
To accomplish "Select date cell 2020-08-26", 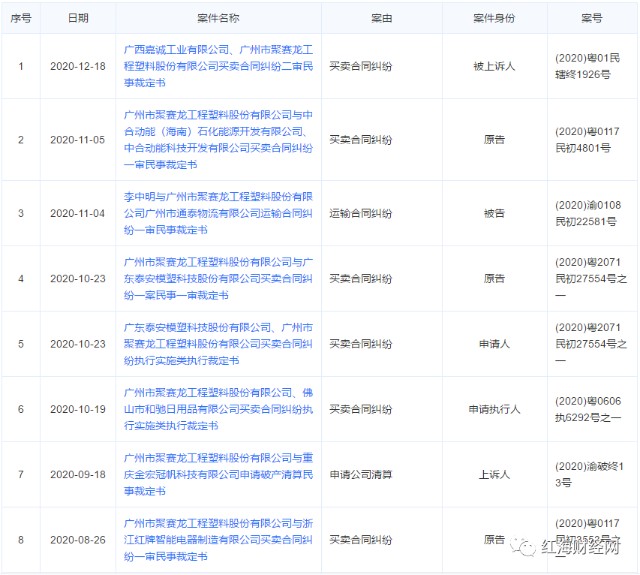I will pyautogui.click(x=78, y=539).
